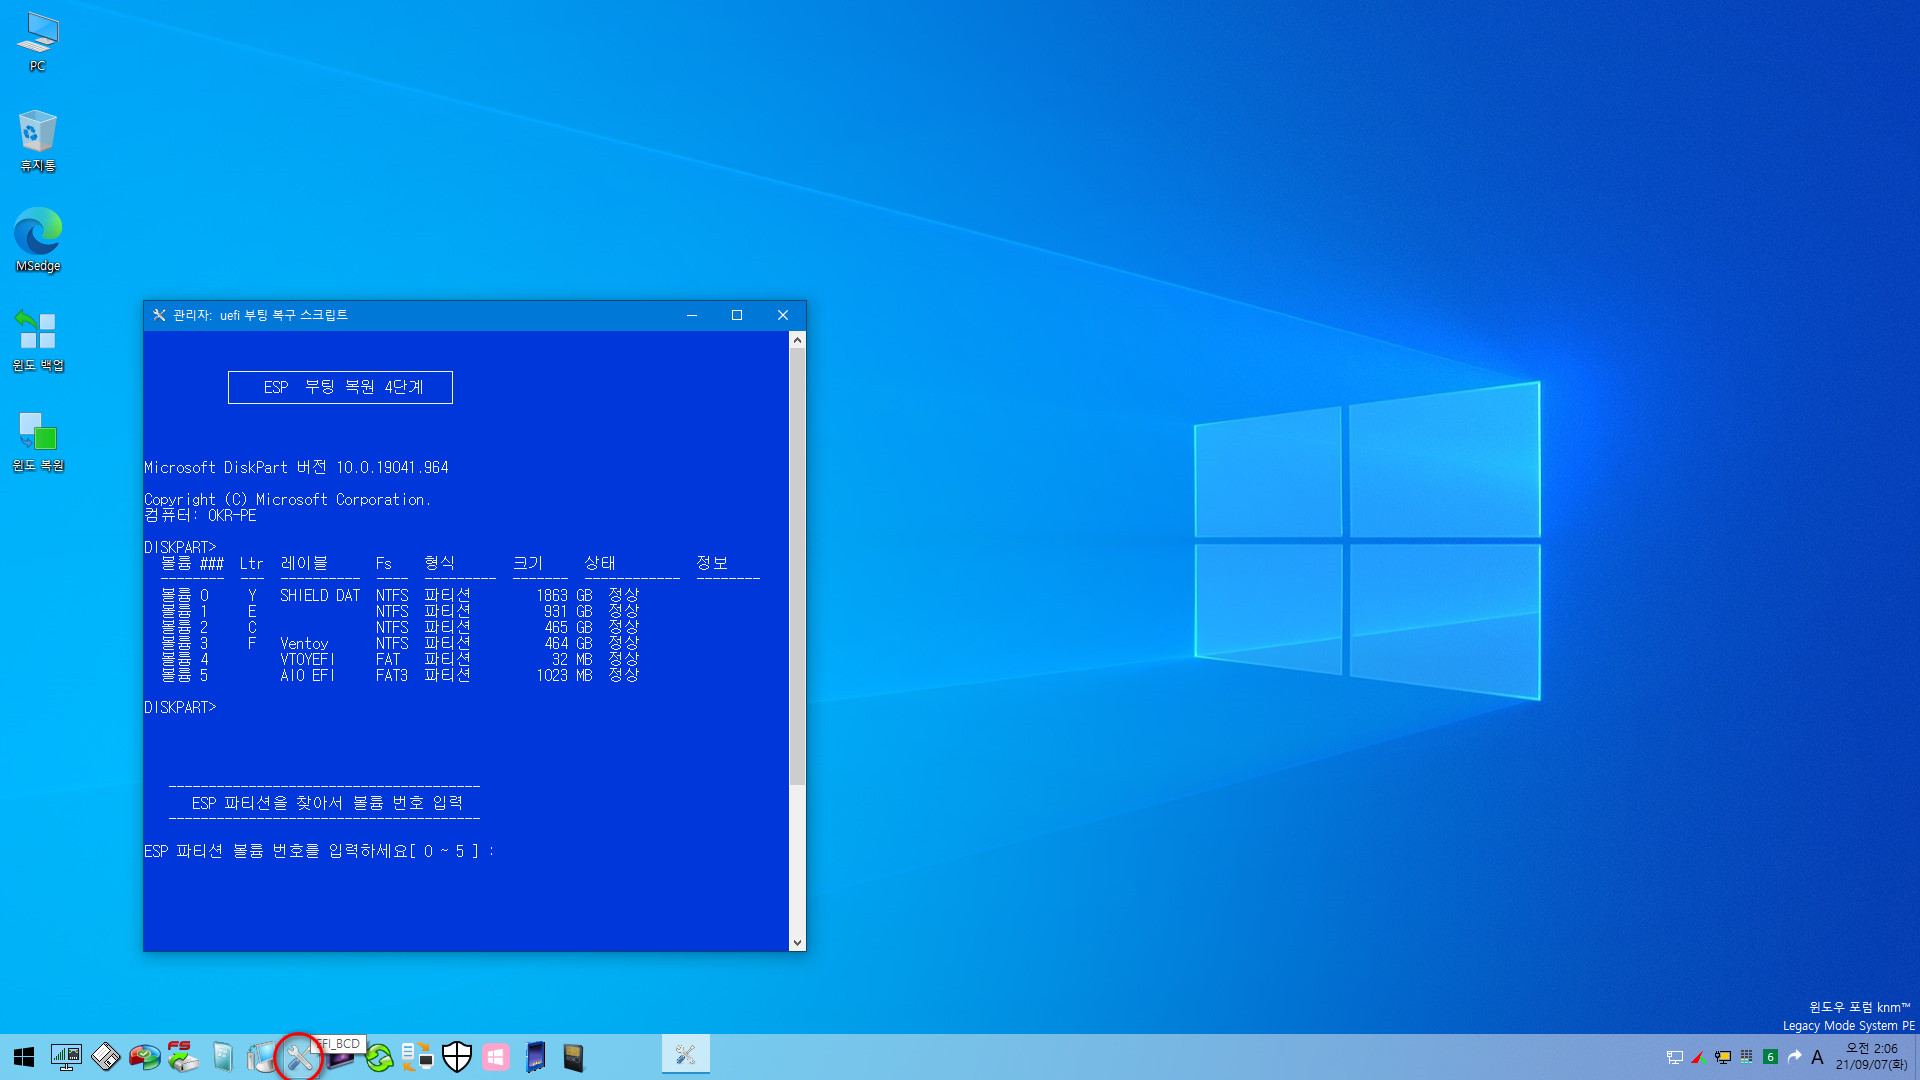Minimize the uefi 부팅 복구 스크립트 window
This screenshot has width=1920, height=1080.
pos(691,315)
